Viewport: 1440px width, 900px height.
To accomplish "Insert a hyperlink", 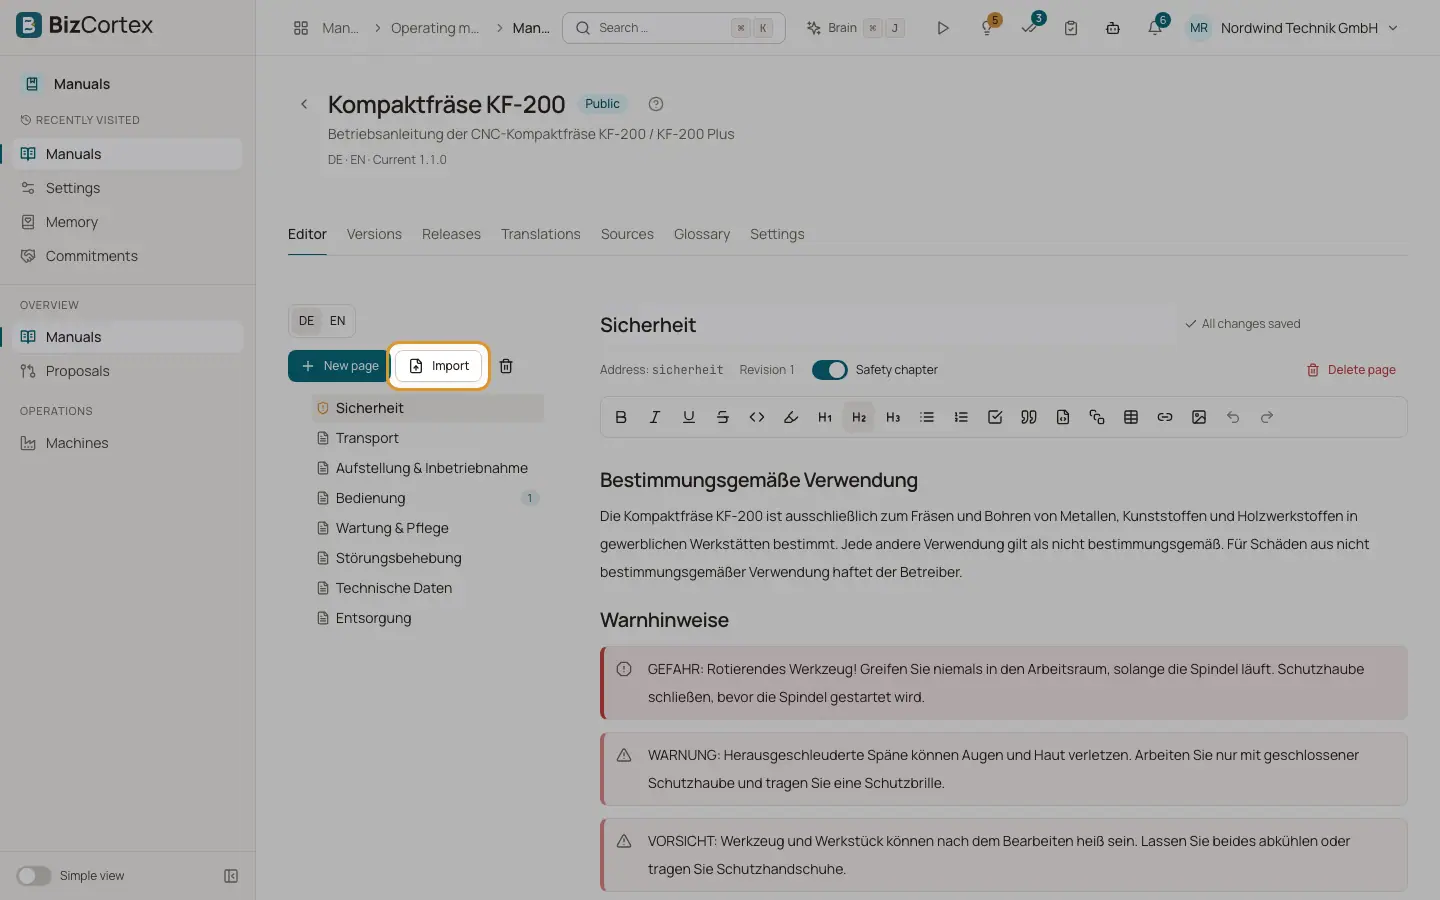I will tap(1165, 417).
